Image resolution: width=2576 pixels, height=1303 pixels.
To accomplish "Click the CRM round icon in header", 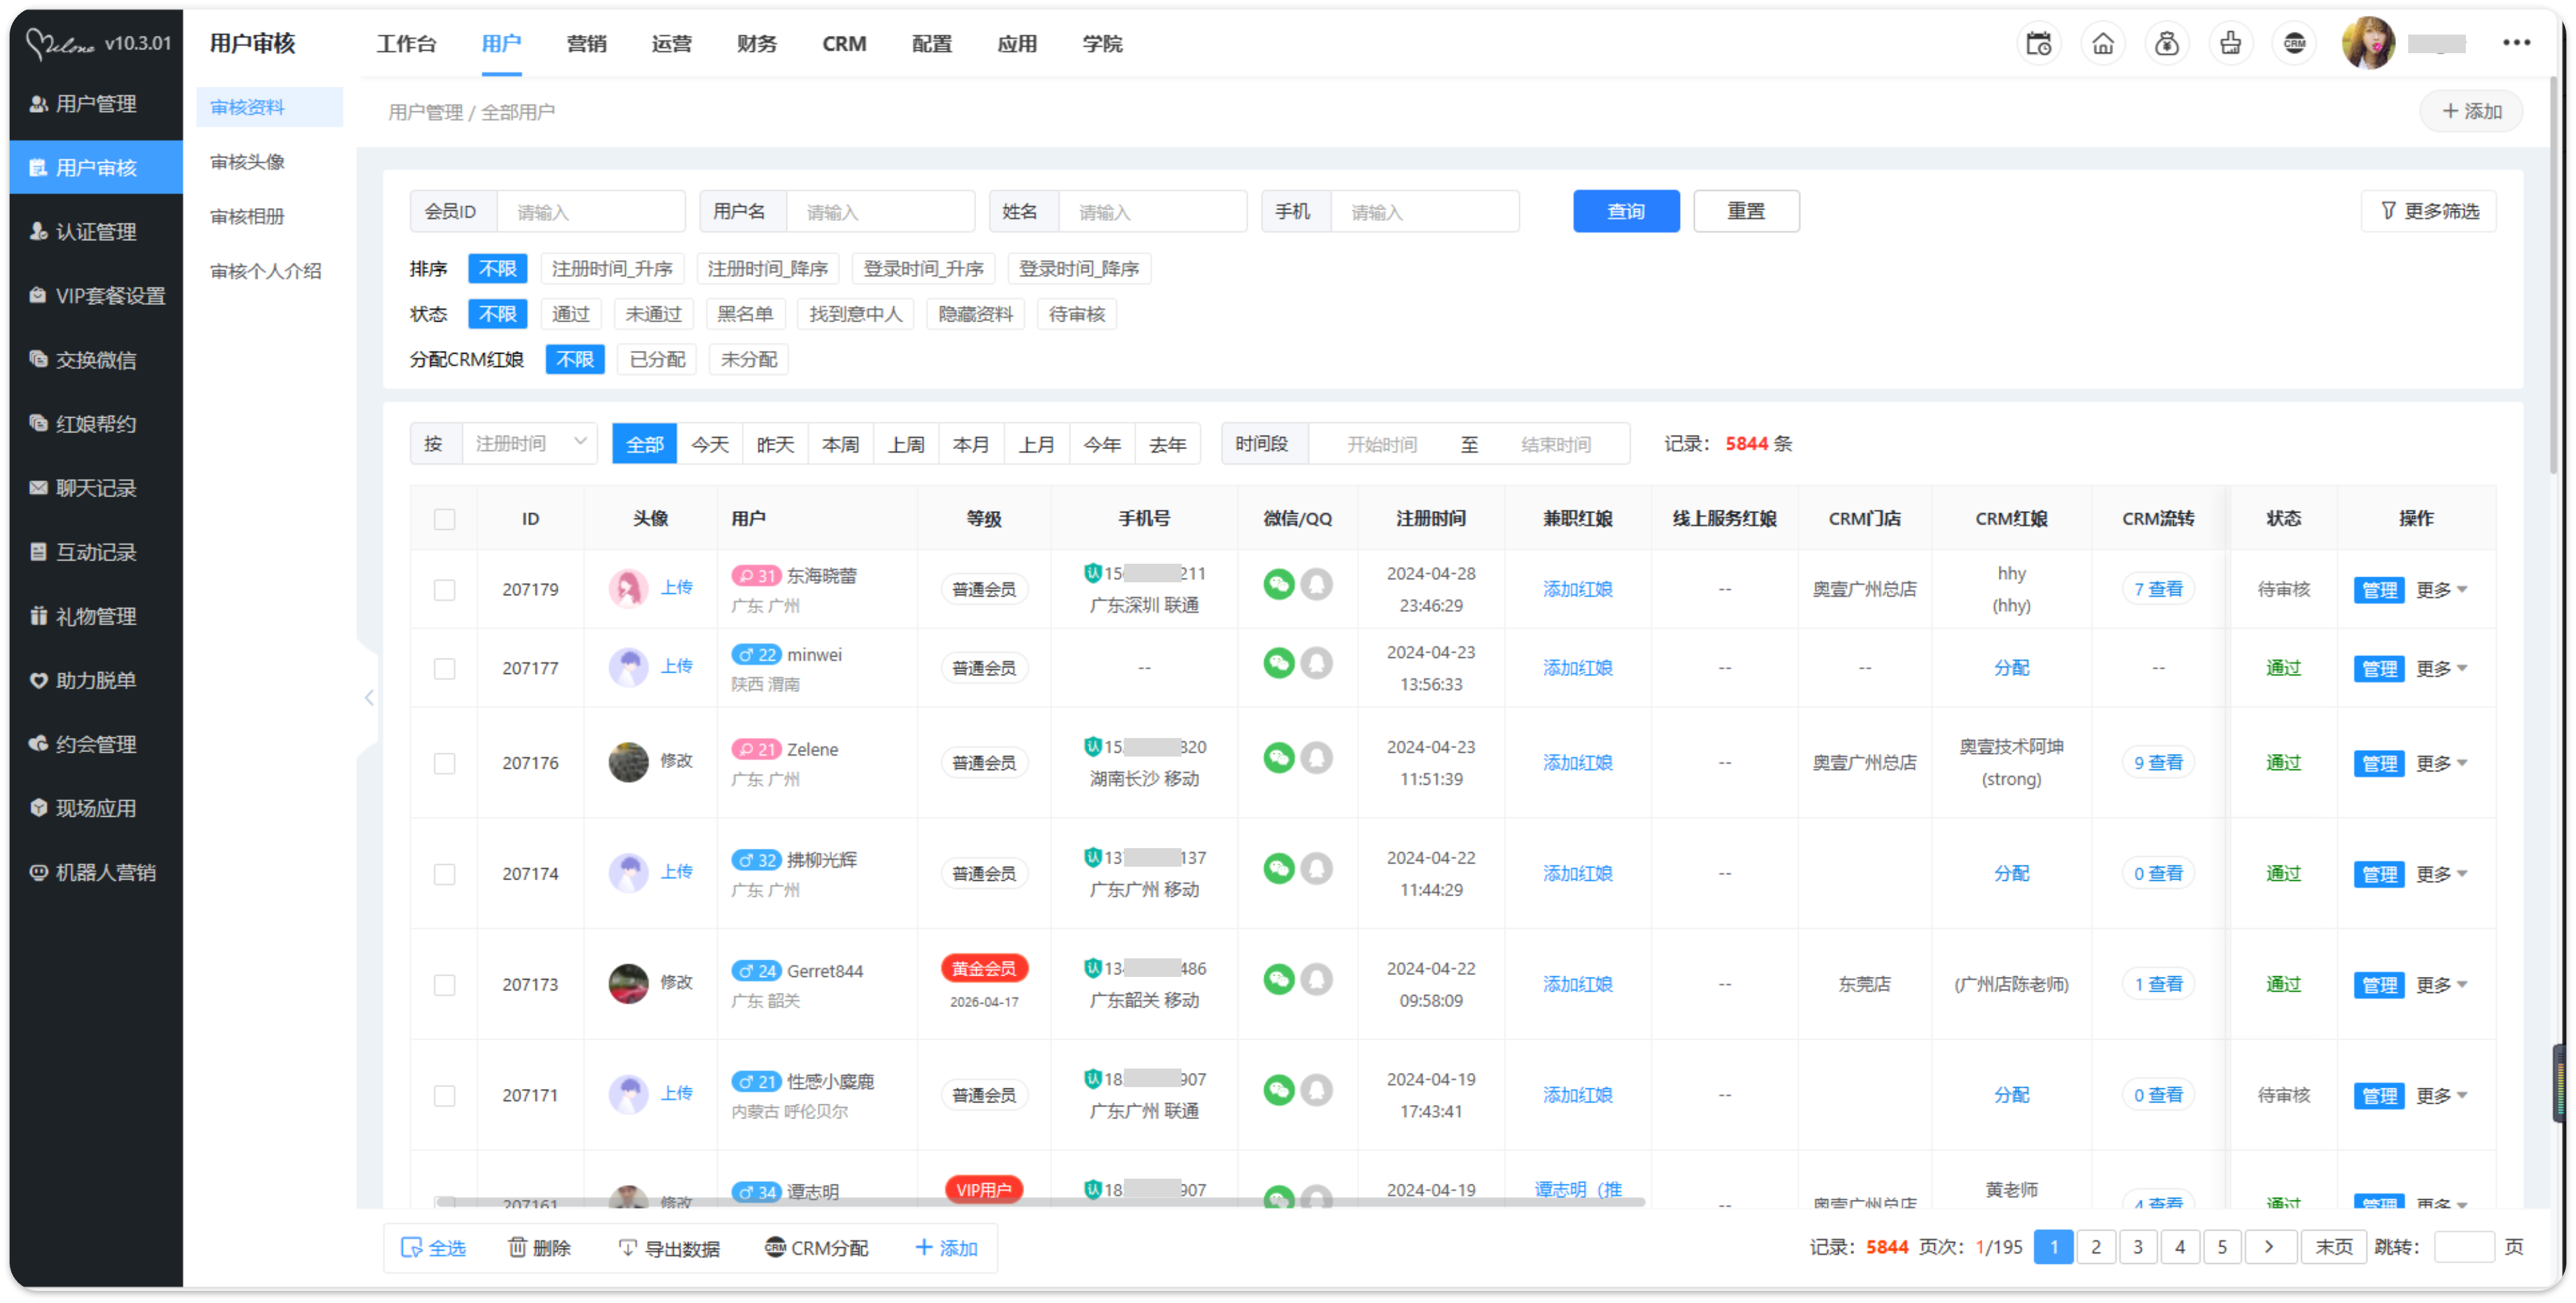I will click(2294, 44).
